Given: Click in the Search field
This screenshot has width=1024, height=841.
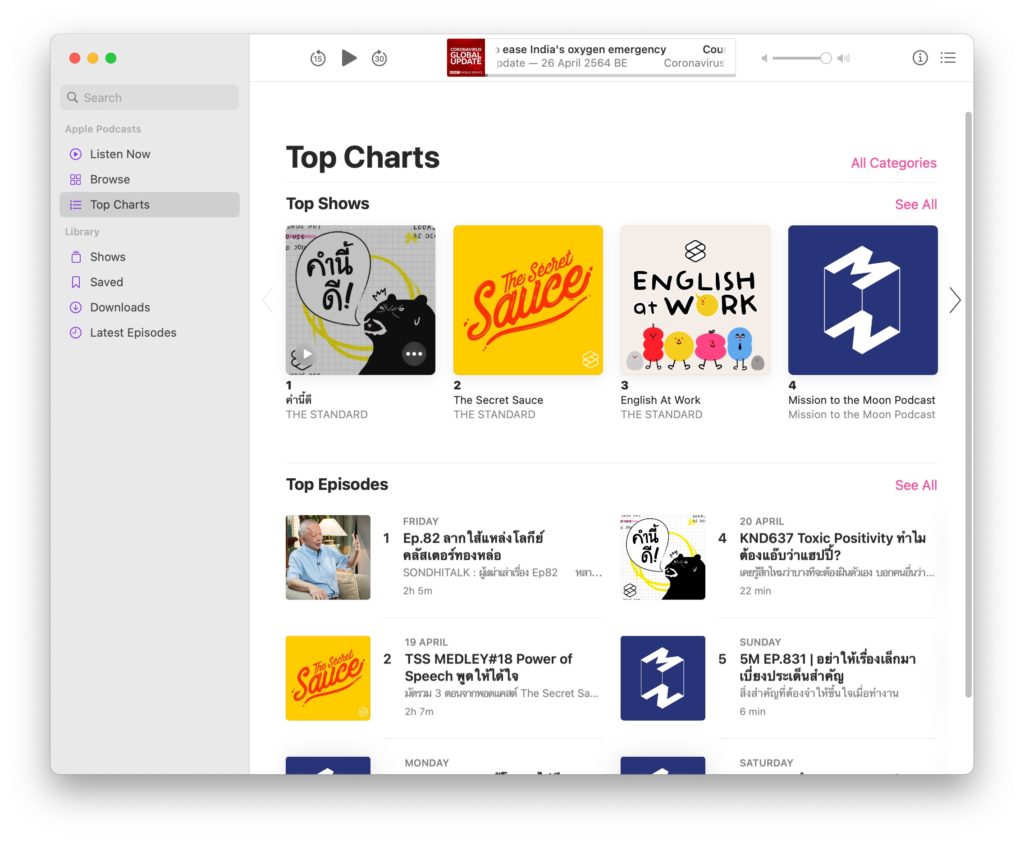Looking at the screenshot, I should [x=150, y=98].
